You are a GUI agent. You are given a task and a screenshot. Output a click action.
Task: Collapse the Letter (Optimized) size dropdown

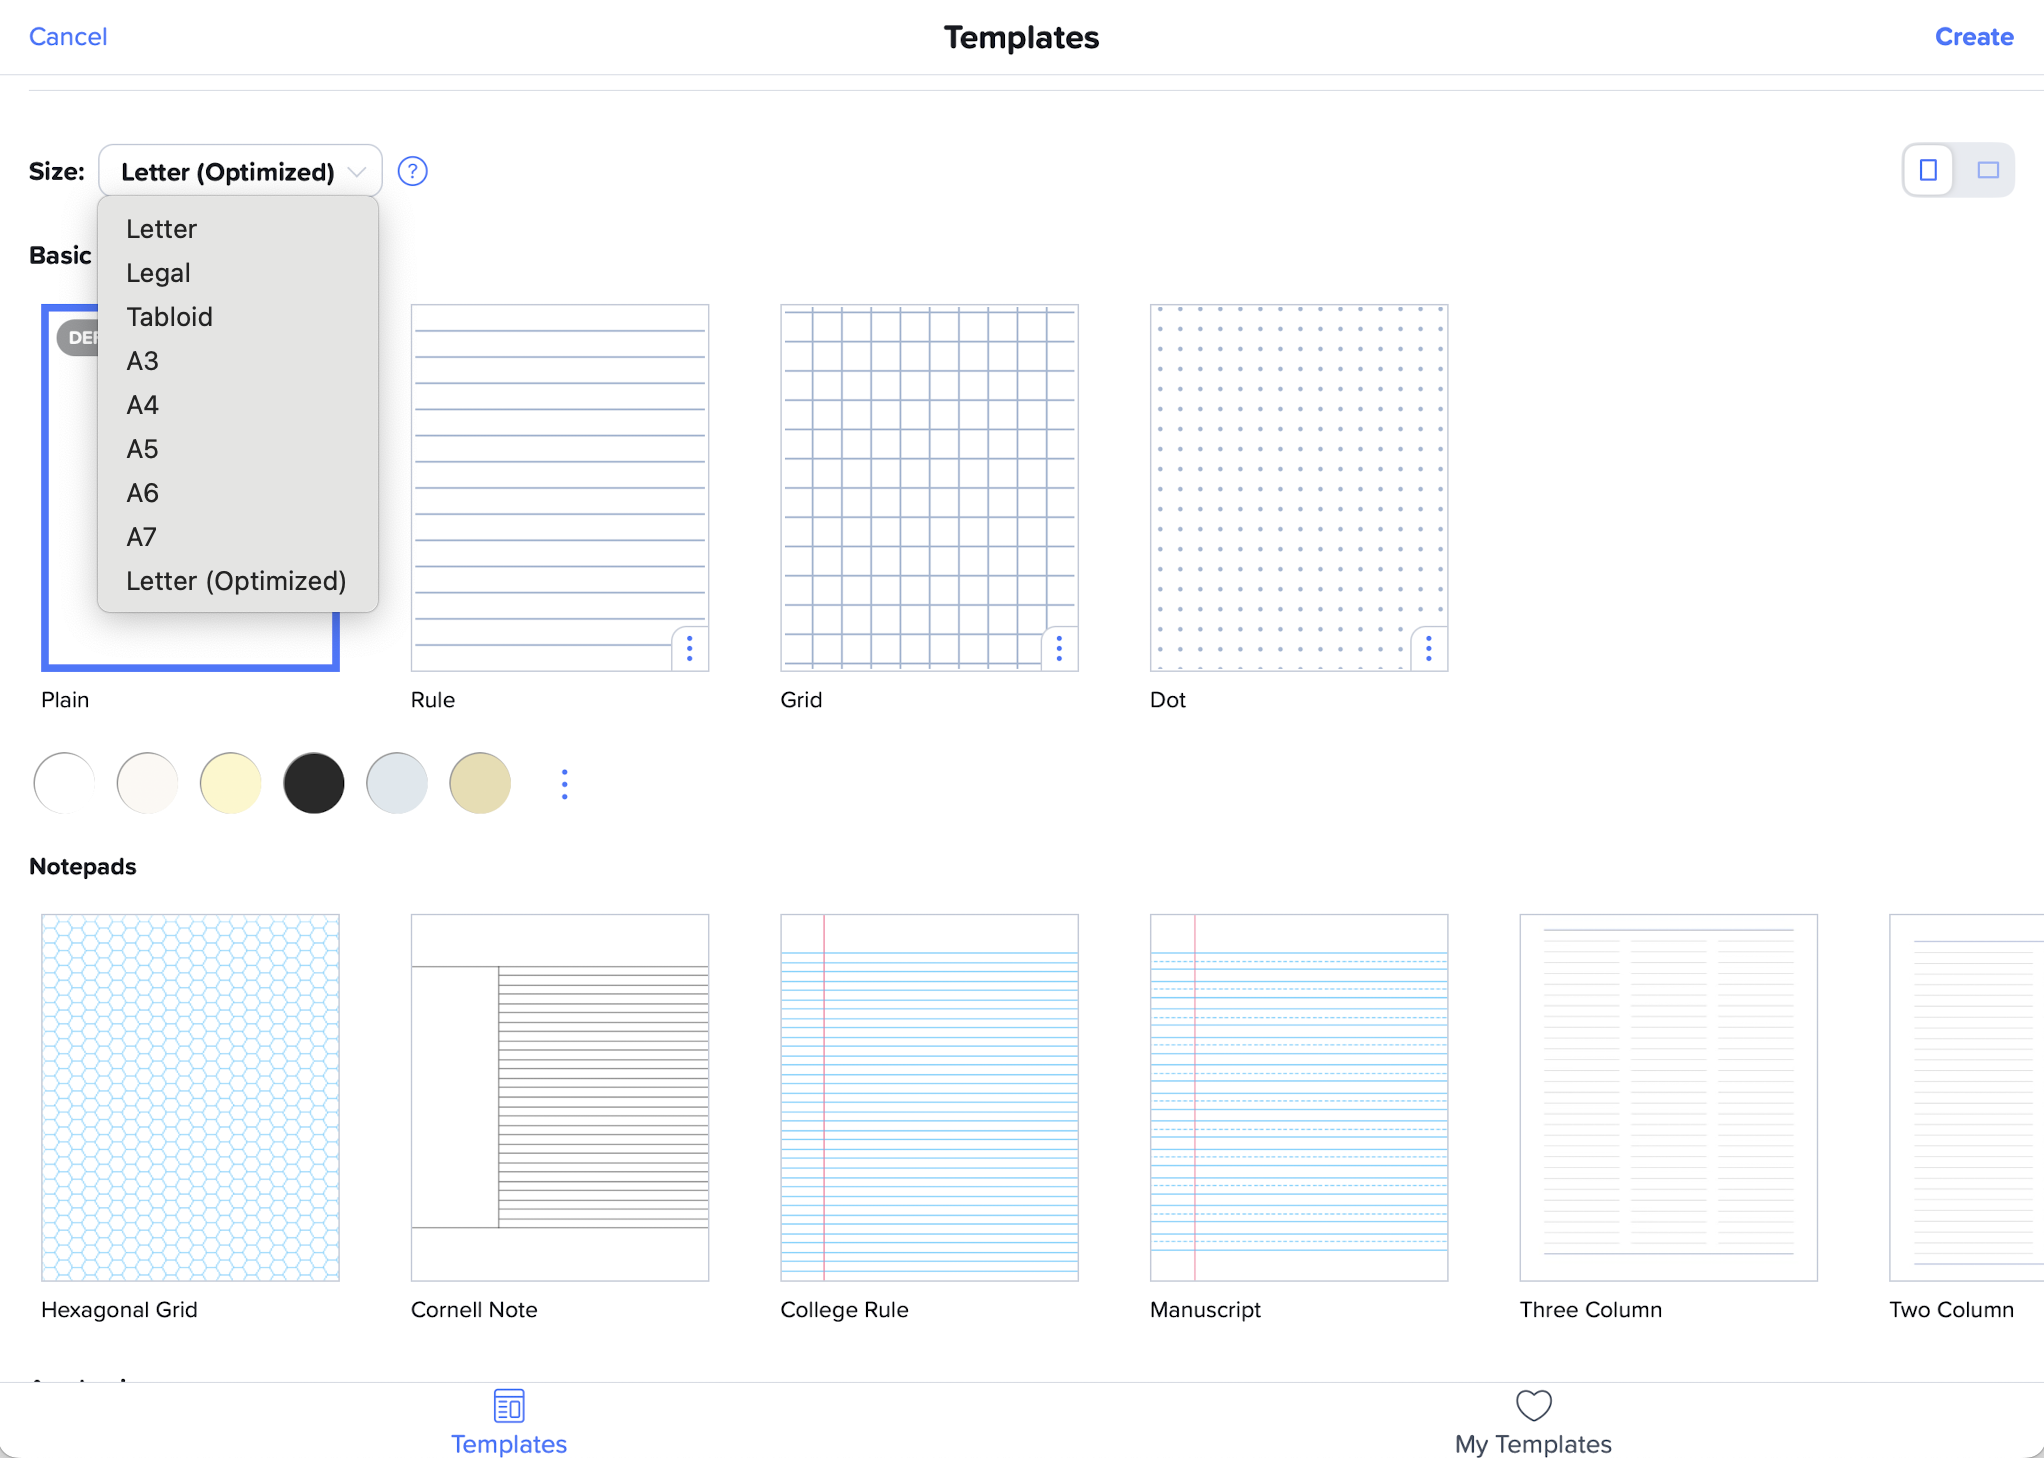coord(240,172)
